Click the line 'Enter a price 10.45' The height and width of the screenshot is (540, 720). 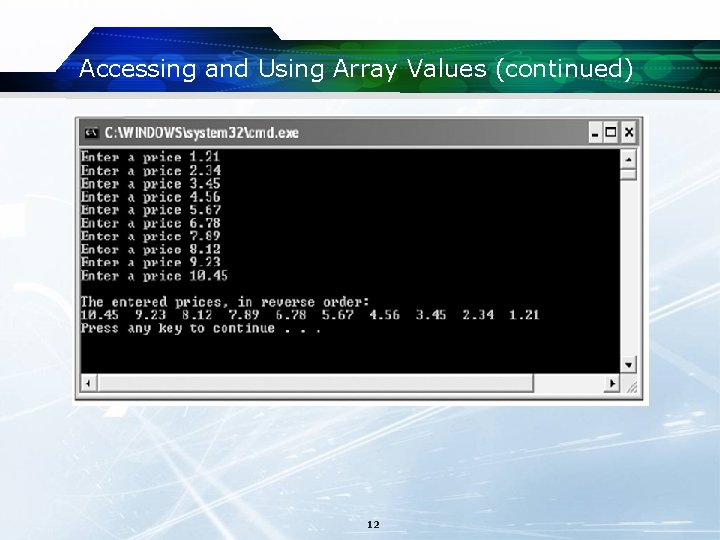coord(154,276)
